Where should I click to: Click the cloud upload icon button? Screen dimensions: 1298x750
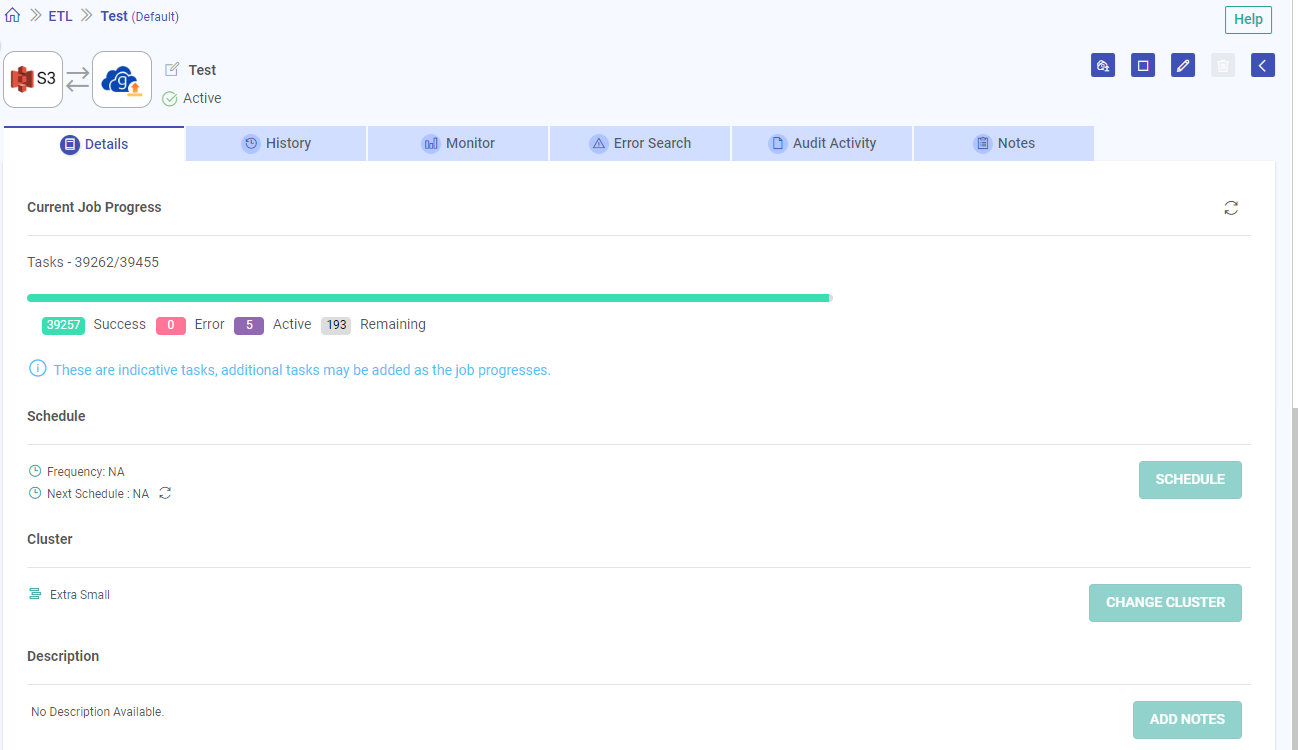point(1103,66)
